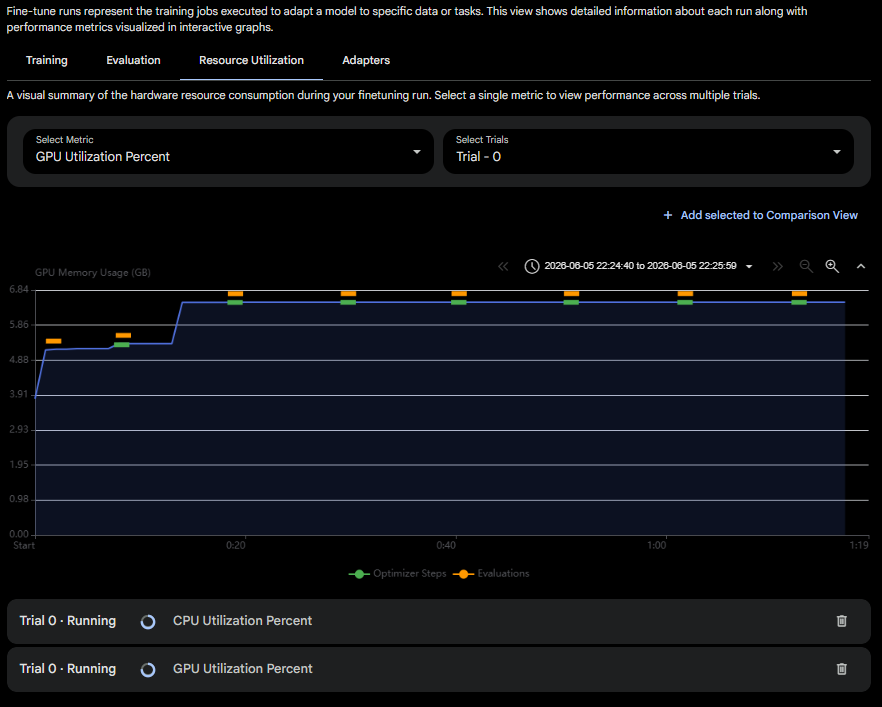Click the 0.98 y-axis value
Image resolution: width=882 pixels, height=707 pixels.
(19, 499)
